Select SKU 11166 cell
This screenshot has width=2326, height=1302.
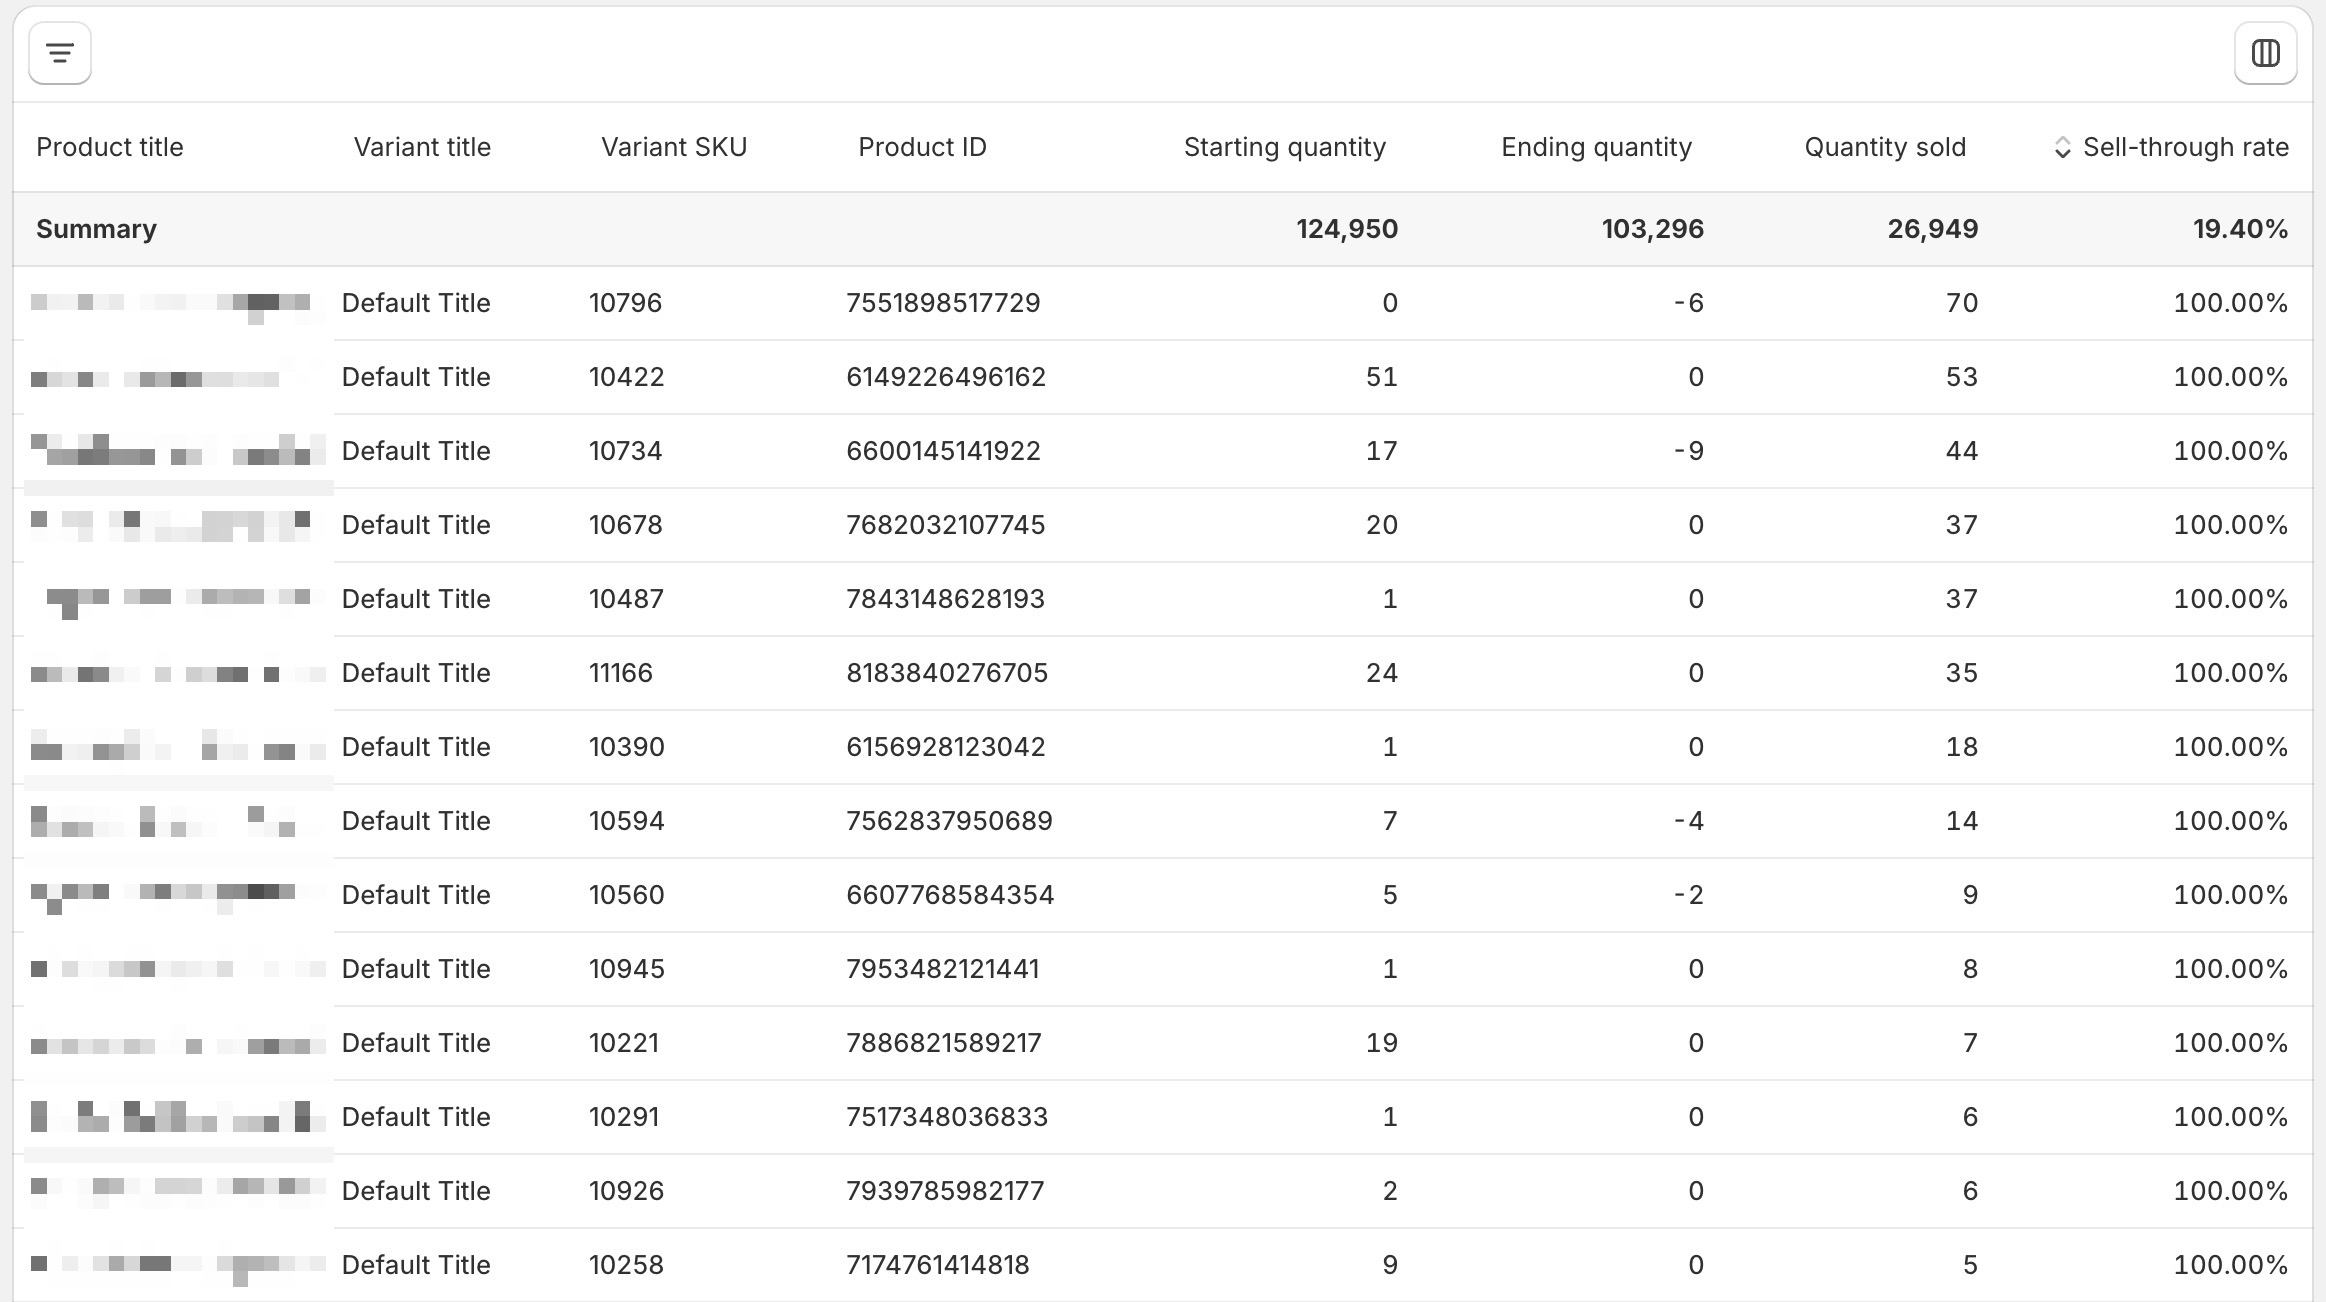click(x=620, y=673)
